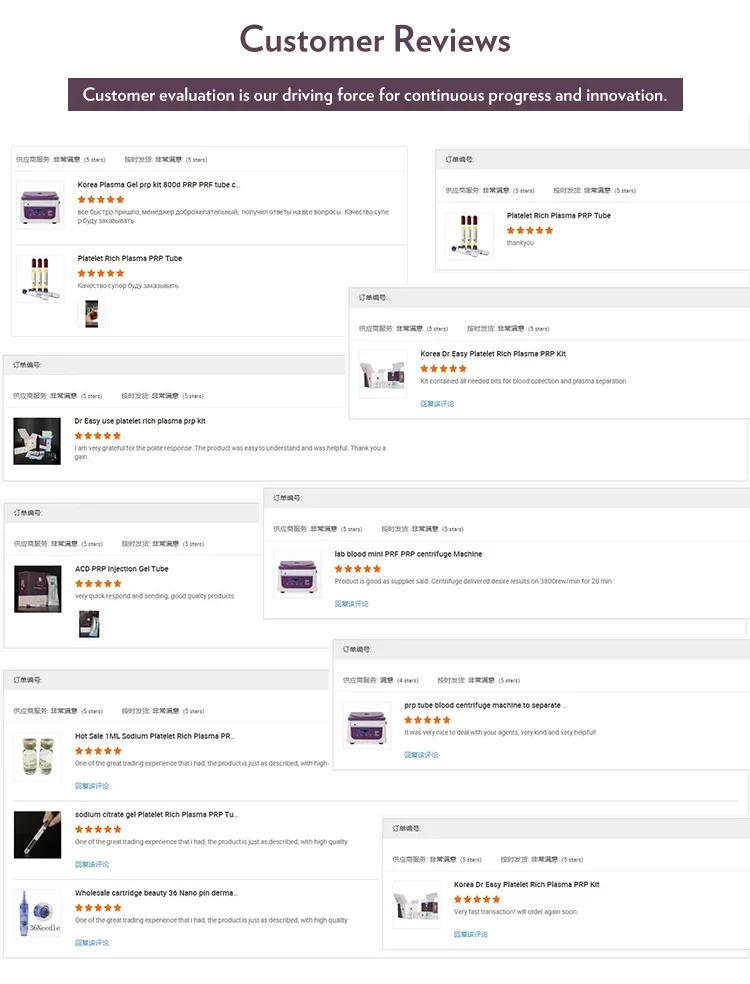The image size is (750, 984).
Task: Click the ACD PRP Injection Gel Tube product image
Action: [x=39, y=589]
